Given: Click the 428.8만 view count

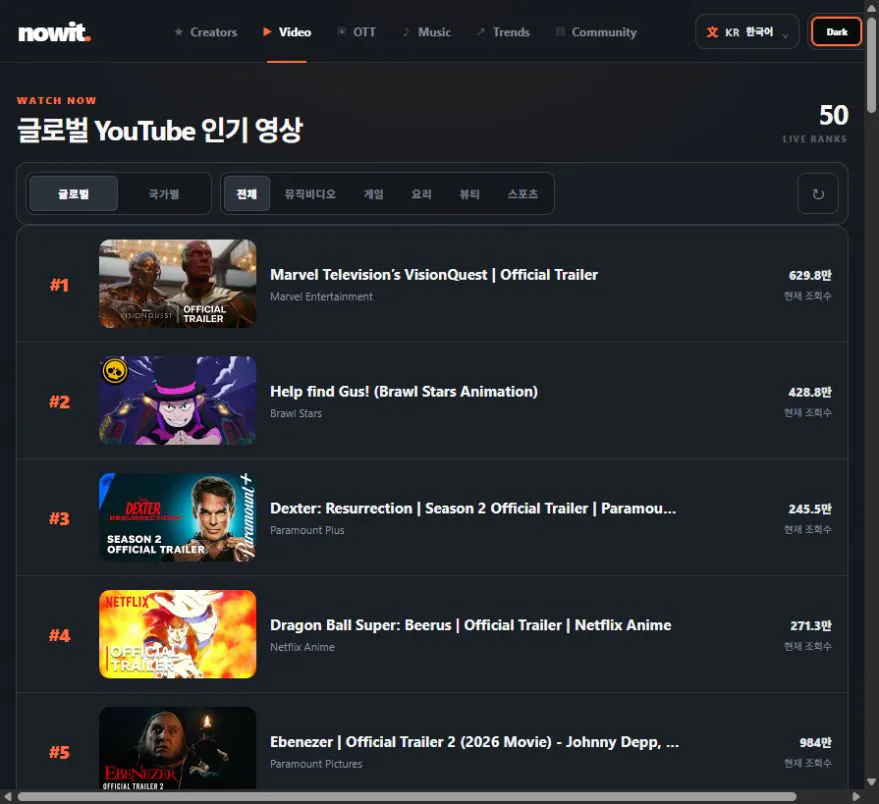Looking at the screenshot, I should pyautogui.click(x=809, y=392).
